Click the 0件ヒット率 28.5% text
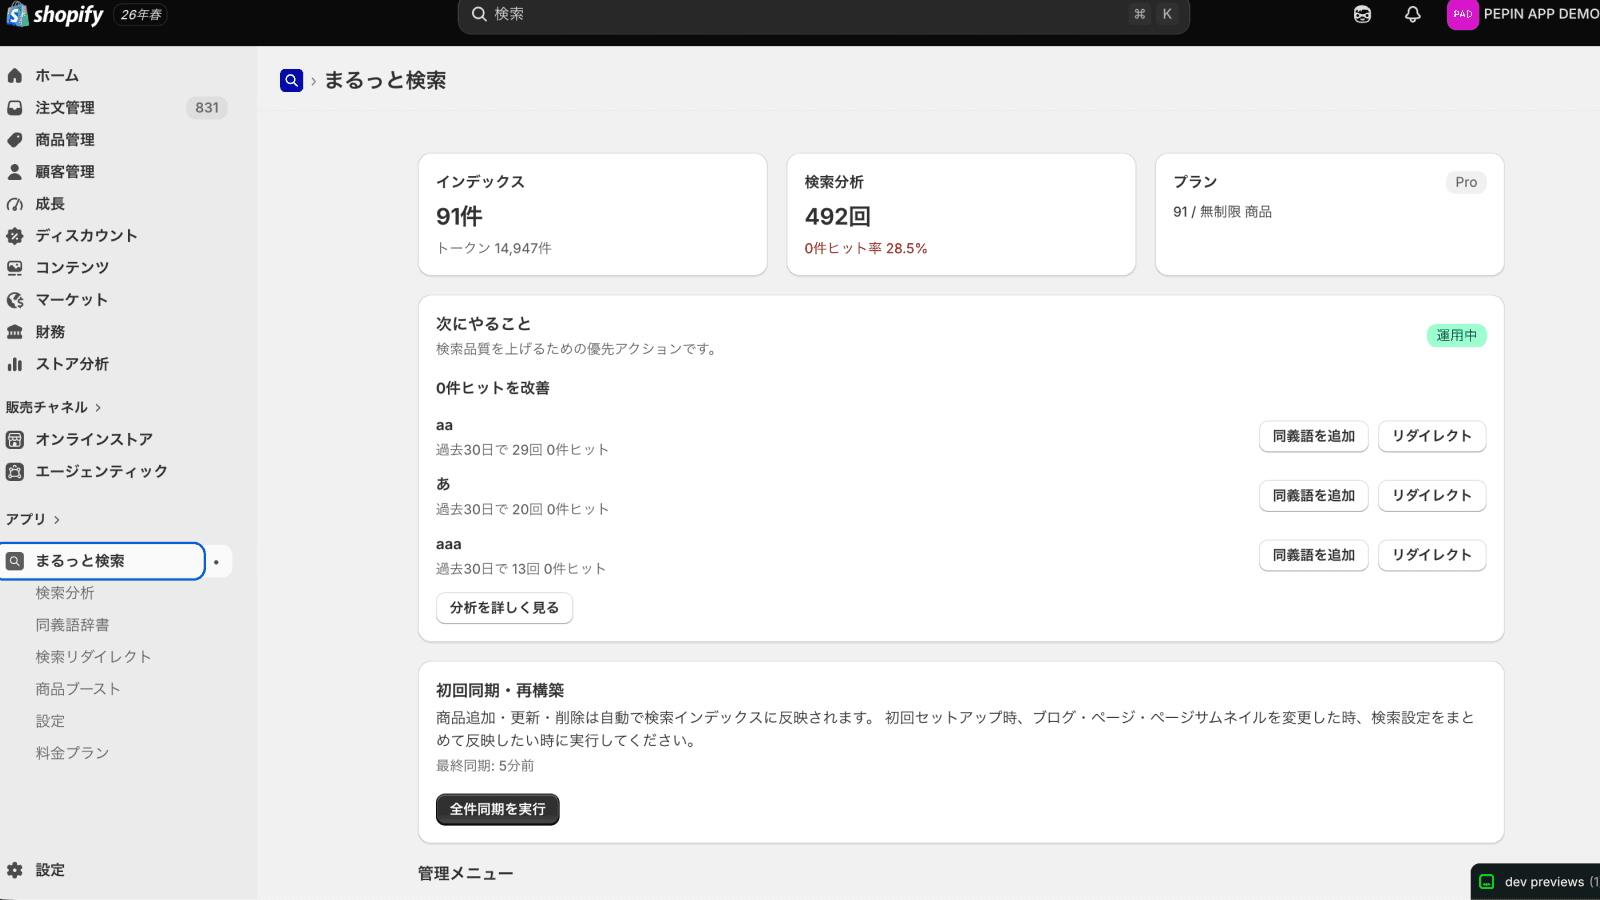This screenshot has height=900, width=1600. 866,249
